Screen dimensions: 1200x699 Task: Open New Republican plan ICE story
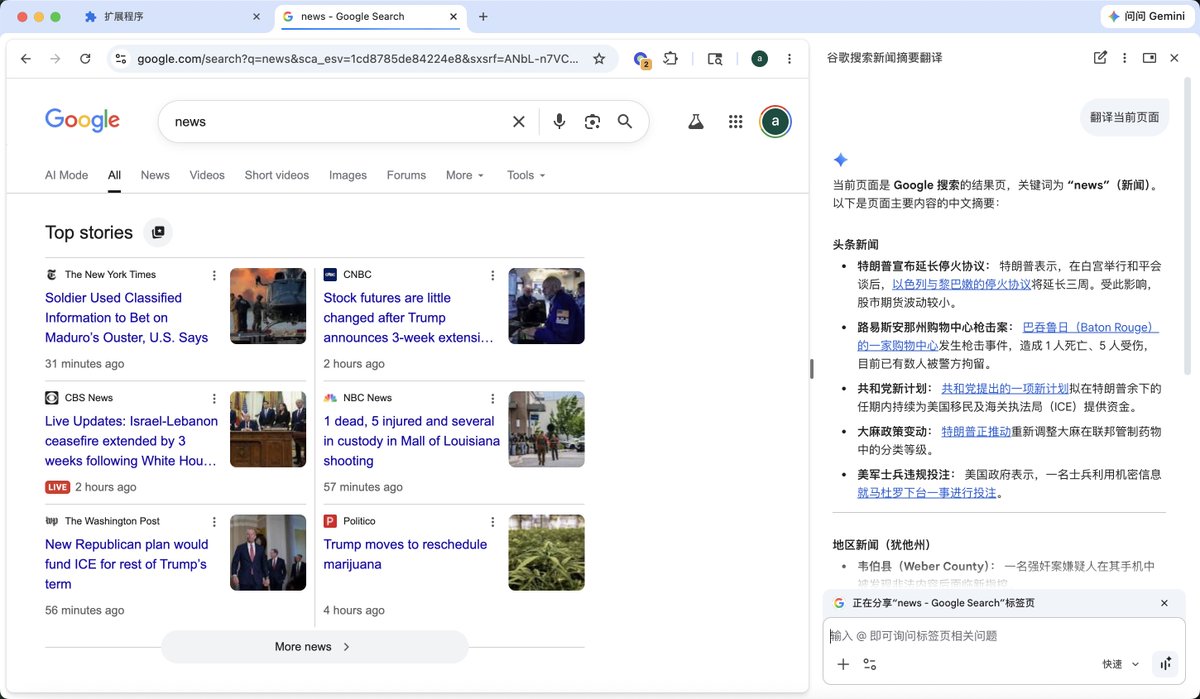[x=127, y=564]
